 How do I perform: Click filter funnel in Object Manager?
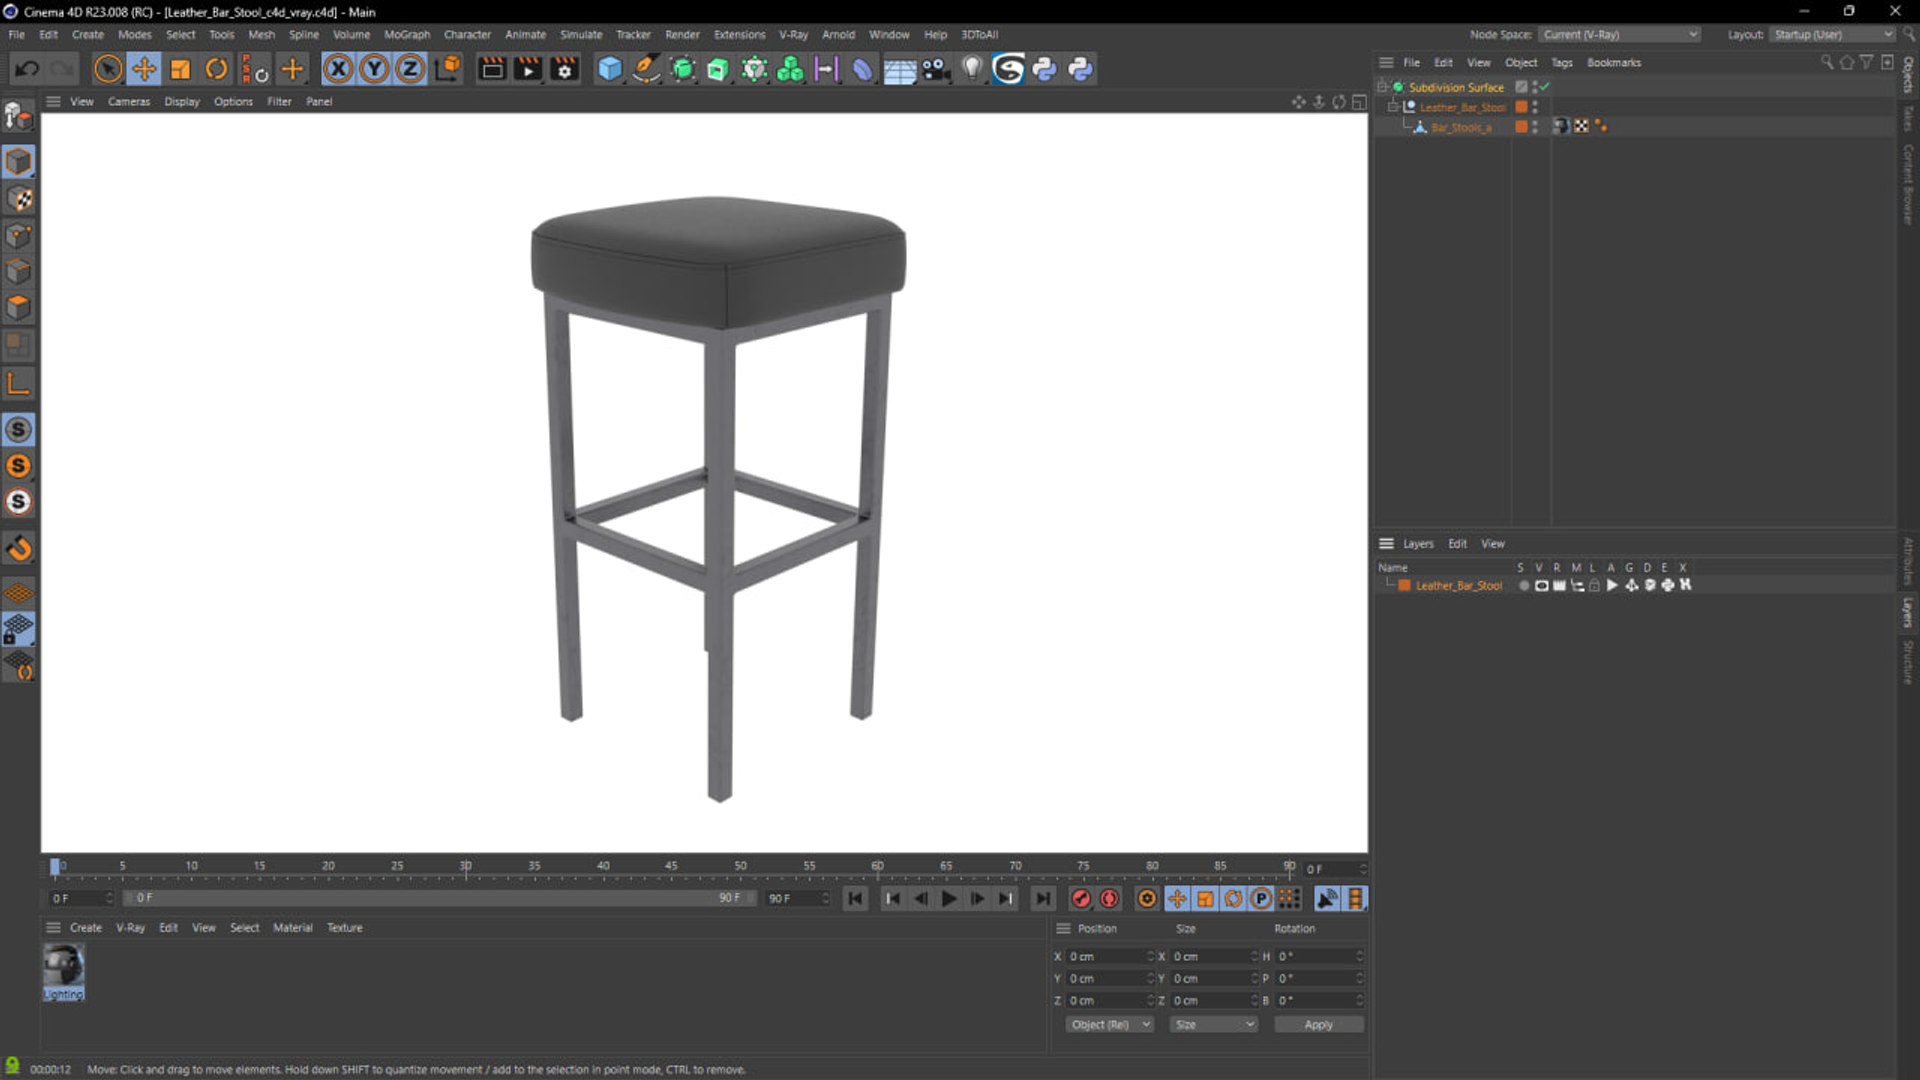(x=1866, y=62)
